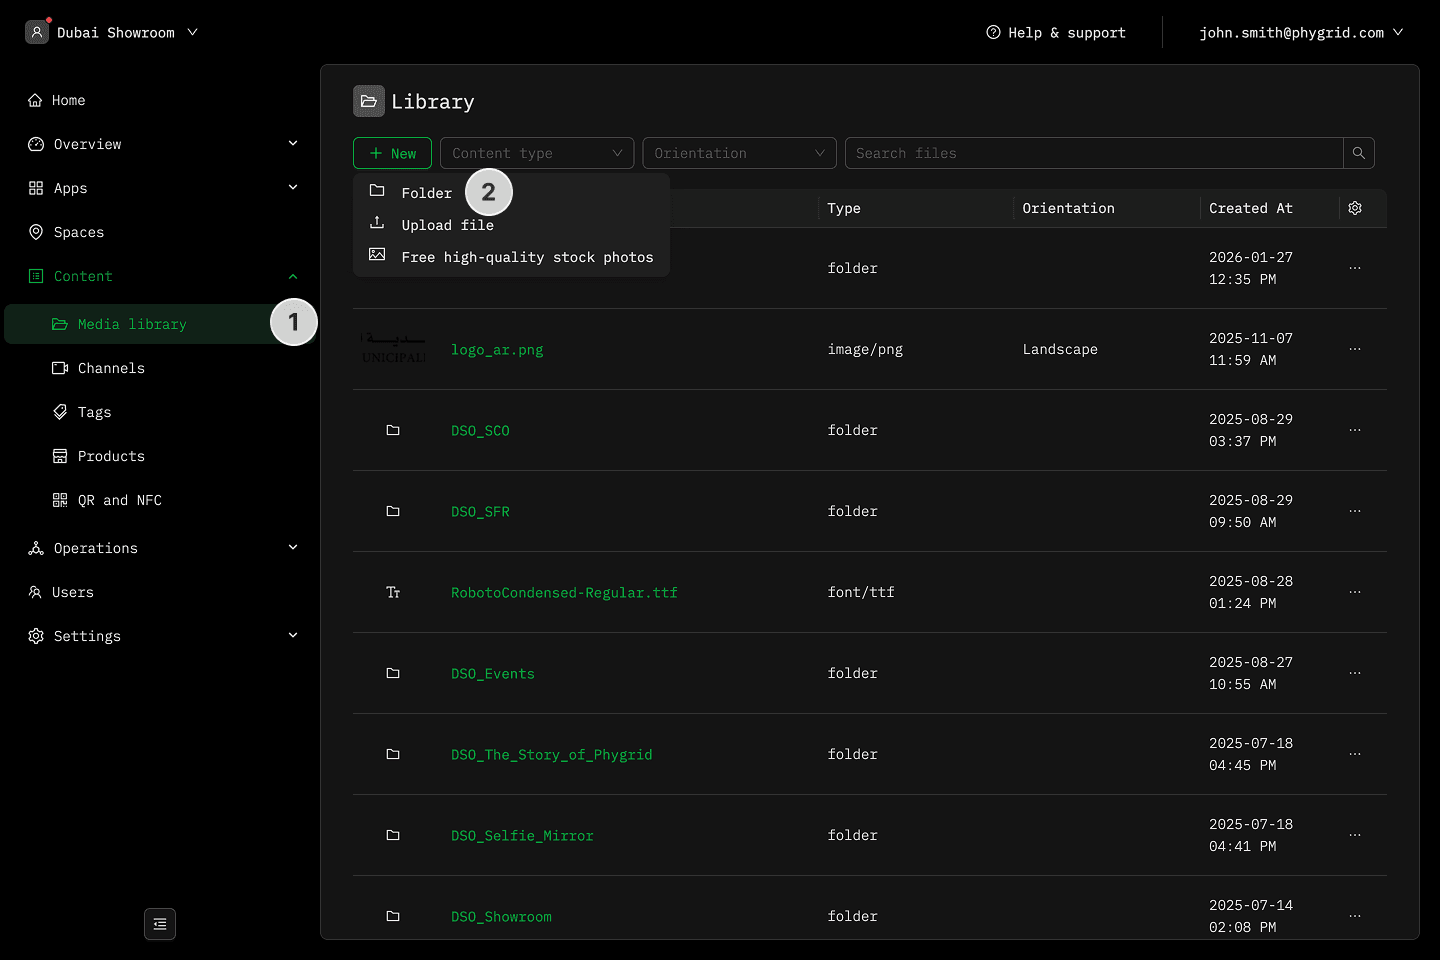The image size is (1440, 960).
Task: Choose Upload file from the New menu
Action: [447, 225]
